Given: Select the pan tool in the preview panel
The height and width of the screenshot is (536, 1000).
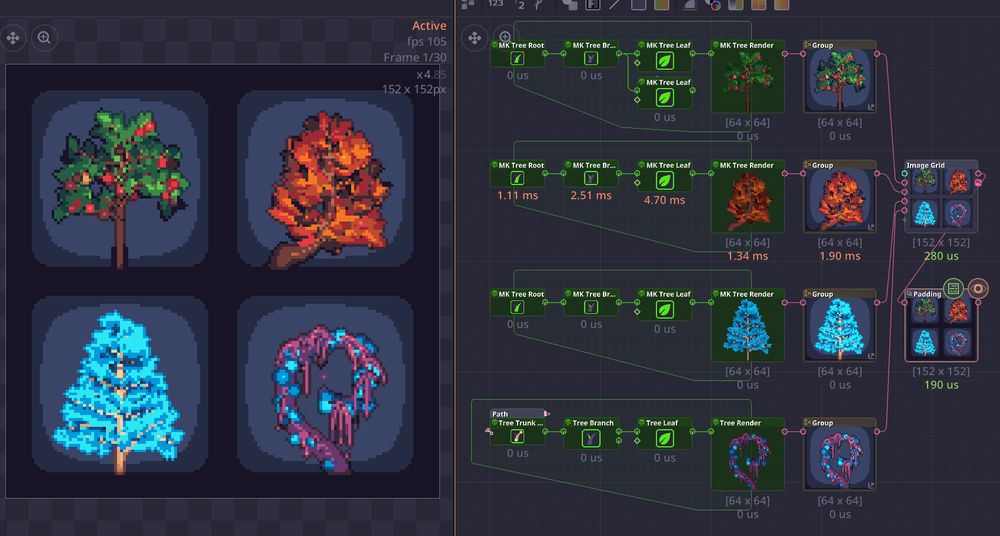Looking at the screenshot, I should coord(13,38).
